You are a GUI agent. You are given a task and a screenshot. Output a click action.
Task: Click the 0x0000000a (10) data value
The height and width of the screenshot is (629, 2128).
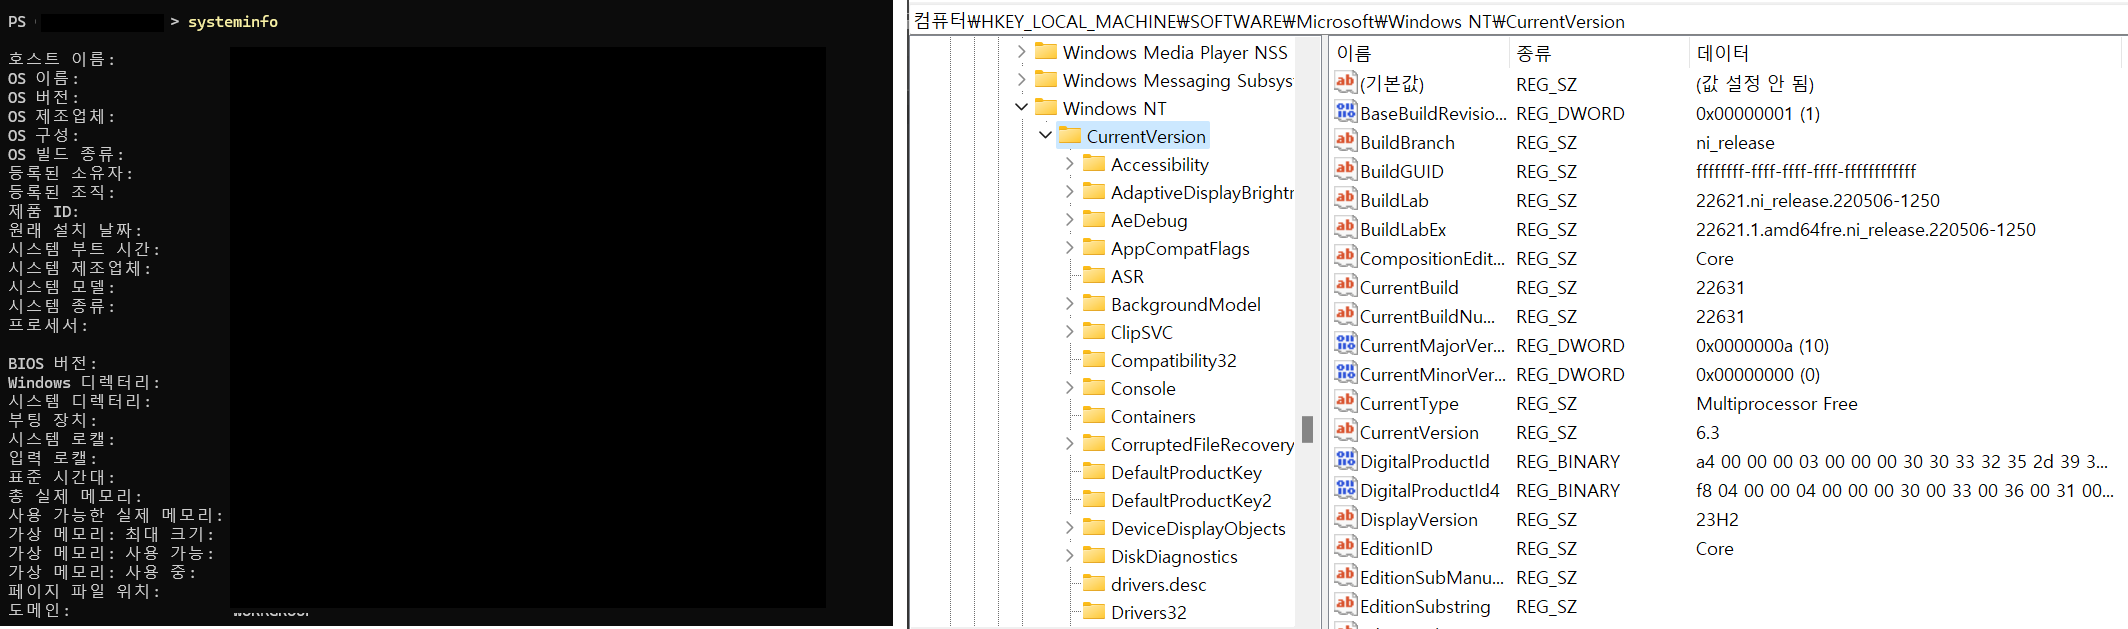point(1762,346)
